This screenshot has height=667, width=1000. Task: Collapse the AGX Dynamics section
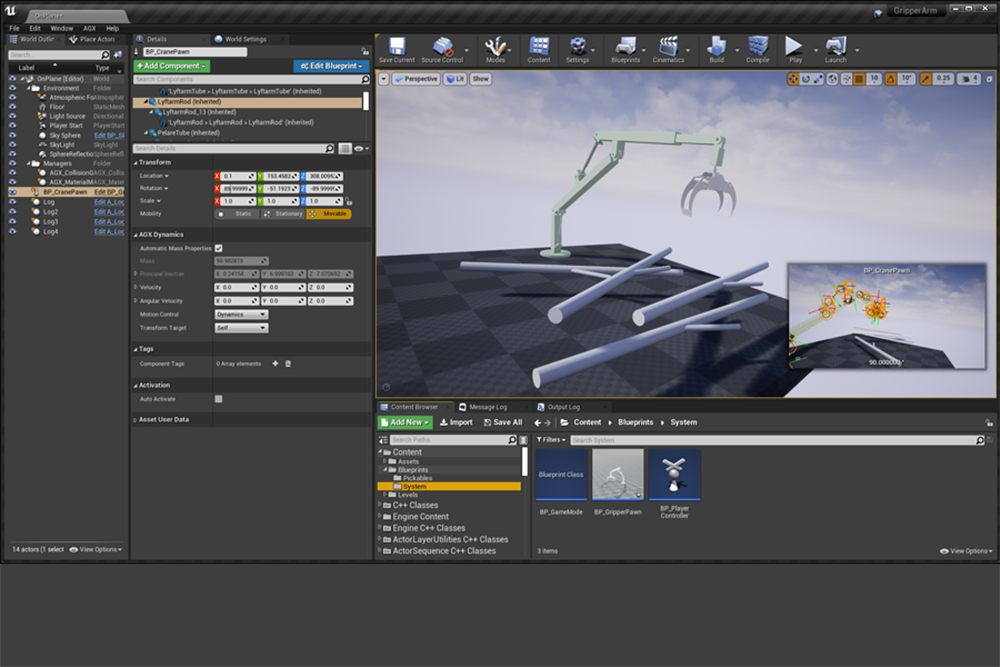[136, 235]
